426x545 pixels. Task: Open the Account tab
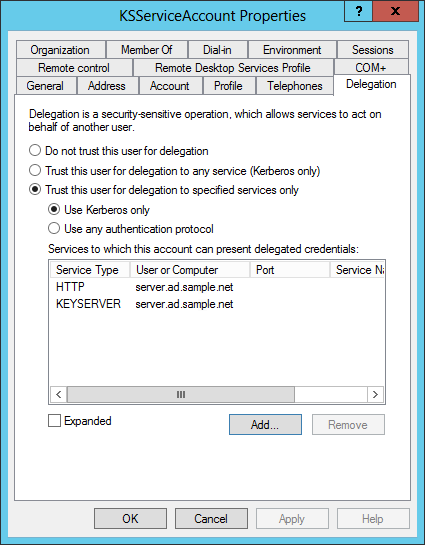click(170, 86)
